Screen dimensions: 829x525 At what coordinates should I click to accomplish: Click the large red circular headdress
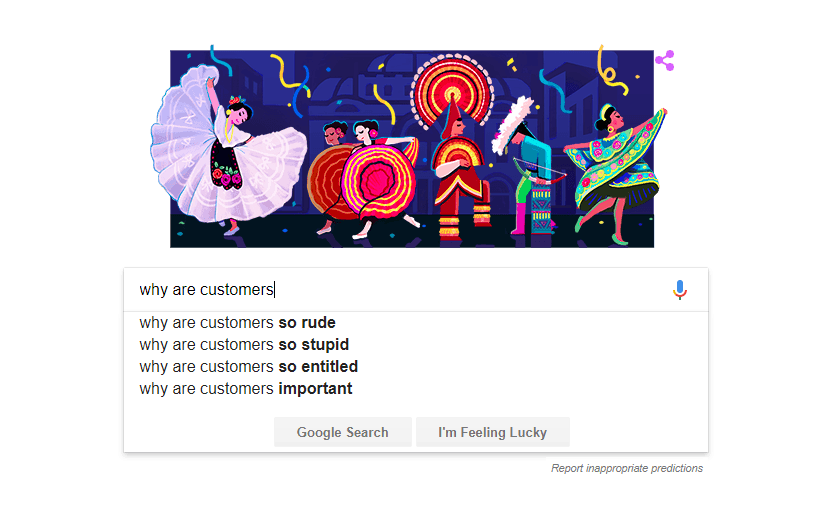pyautogui.click(x=452, y=93)
